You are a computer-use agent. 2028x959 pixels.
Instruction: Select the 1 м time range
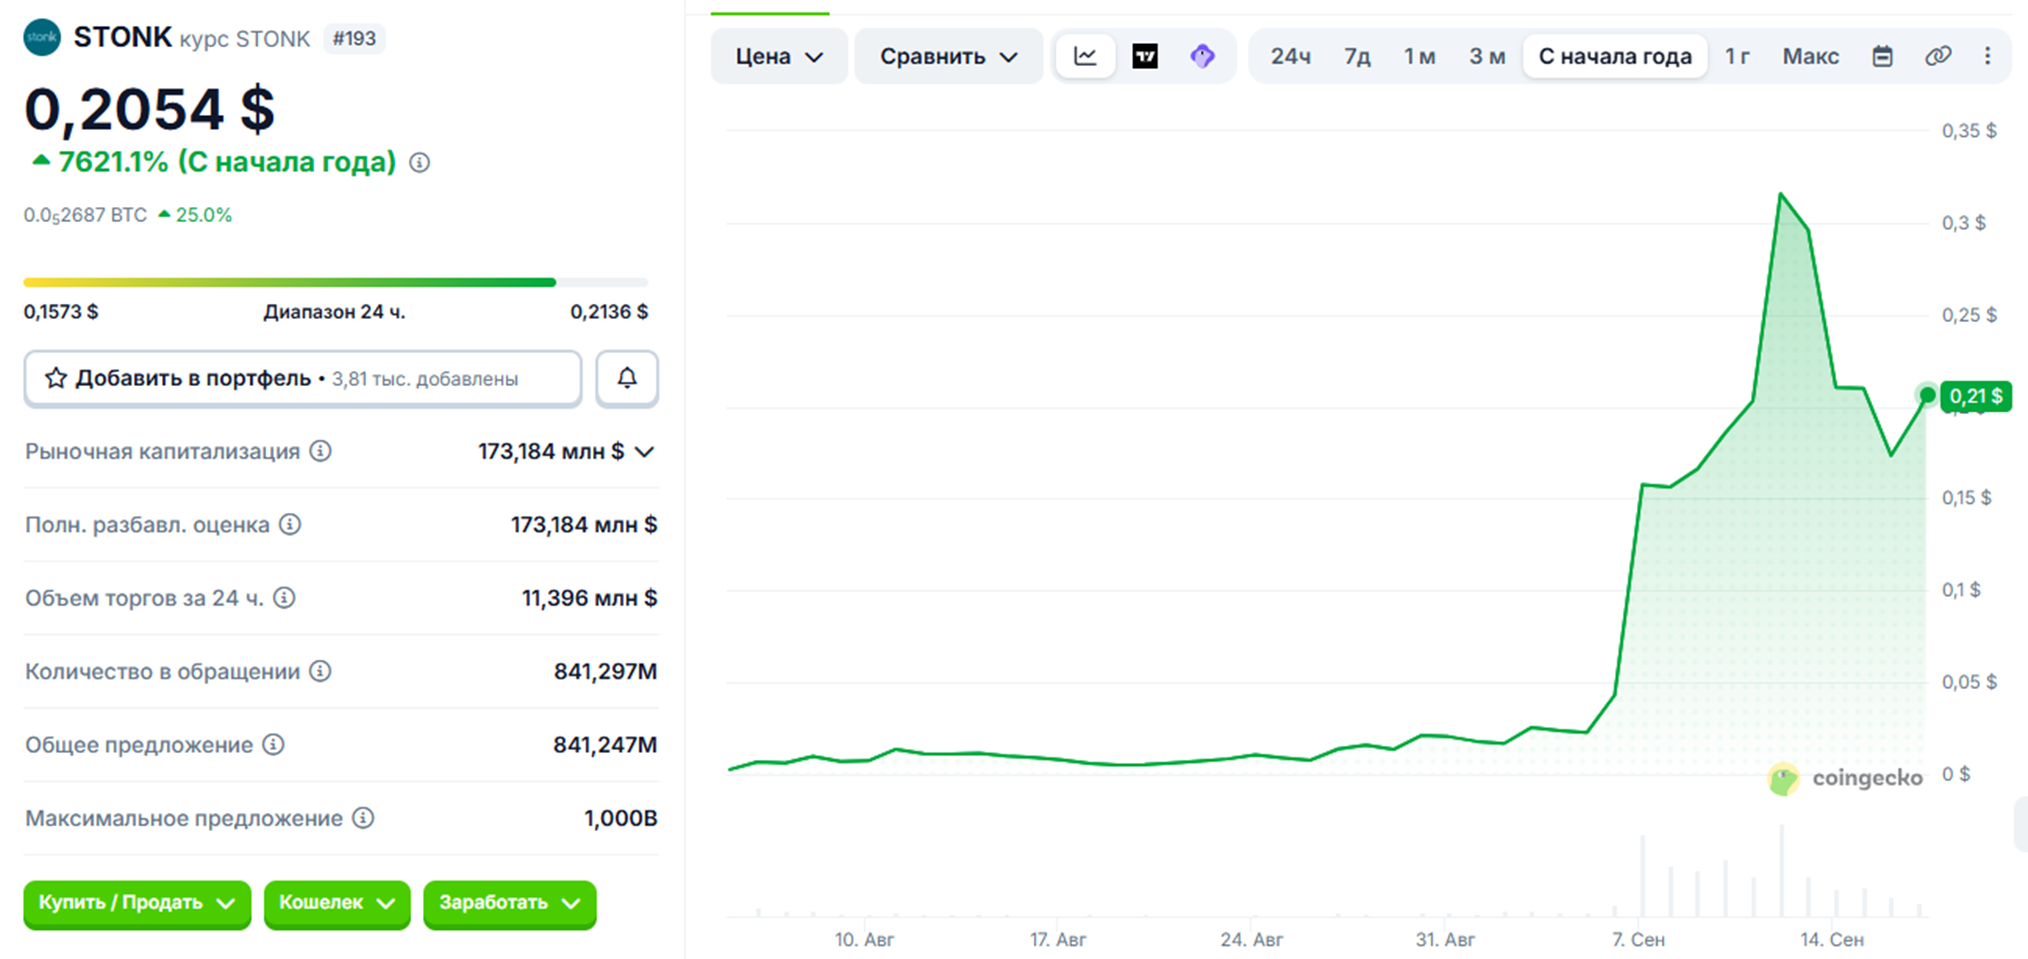point(1420,56)
